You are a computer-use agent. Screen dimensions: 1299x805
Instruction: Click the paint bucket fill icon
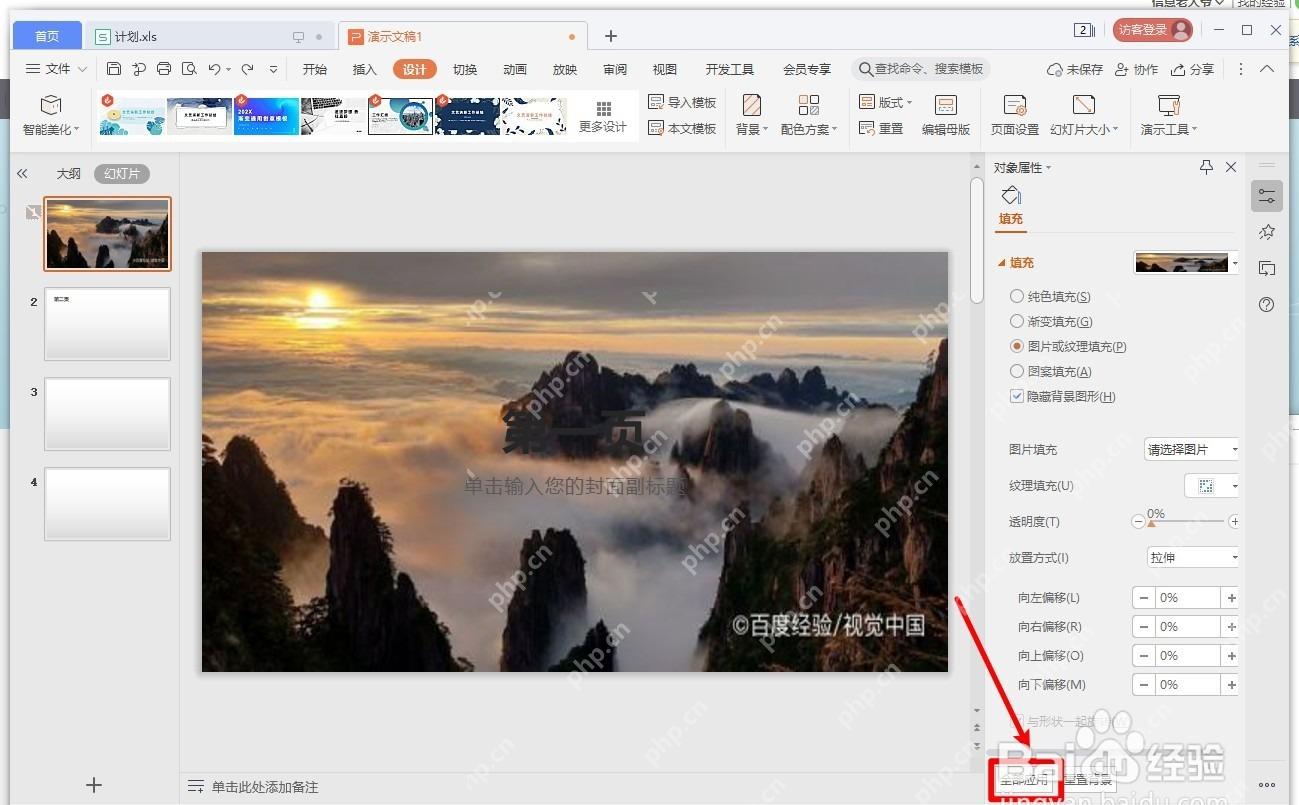1011,194
